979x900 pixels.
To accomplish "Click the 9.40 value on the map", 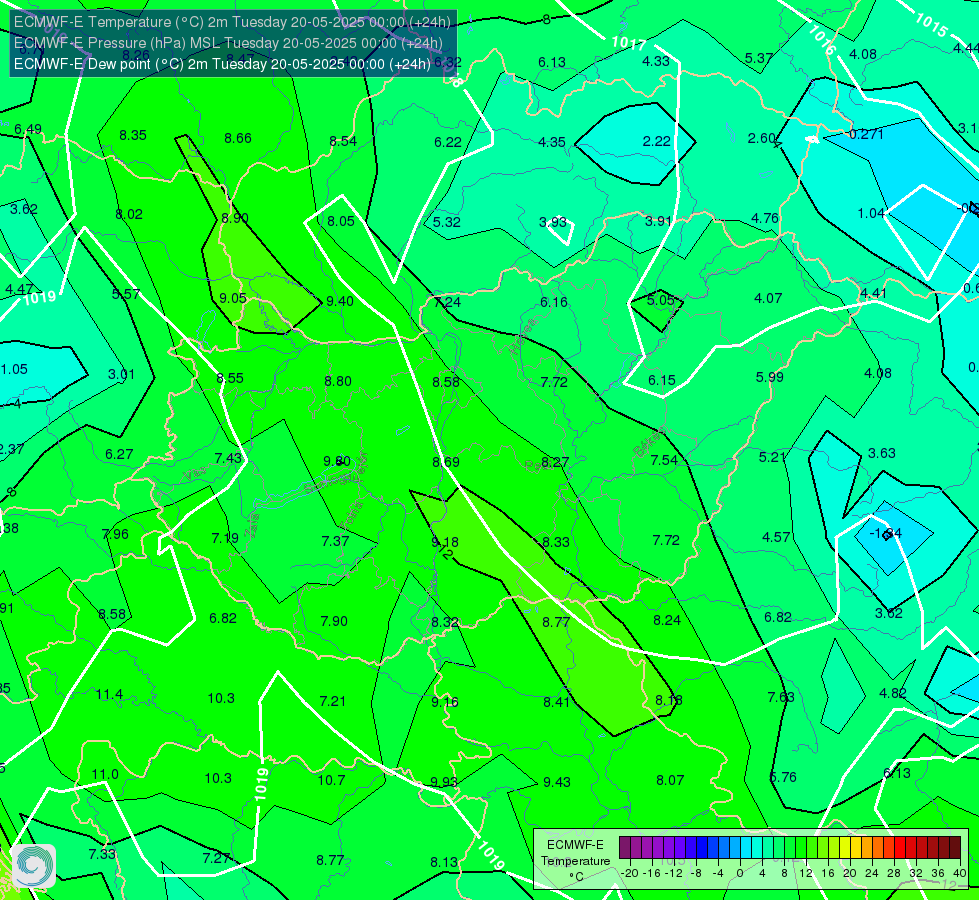I will (x=340, y=301).
